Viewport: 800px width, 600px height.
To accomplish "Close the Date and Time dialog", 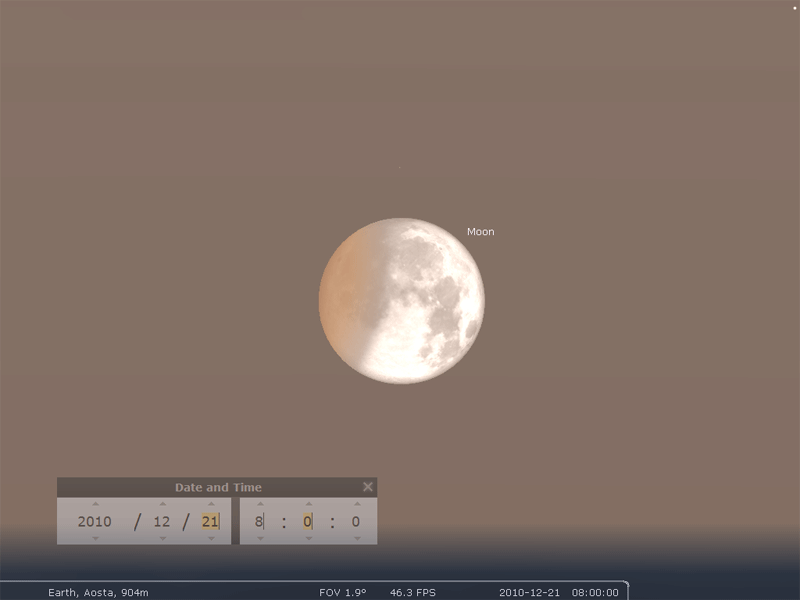I will coord(368,487).
